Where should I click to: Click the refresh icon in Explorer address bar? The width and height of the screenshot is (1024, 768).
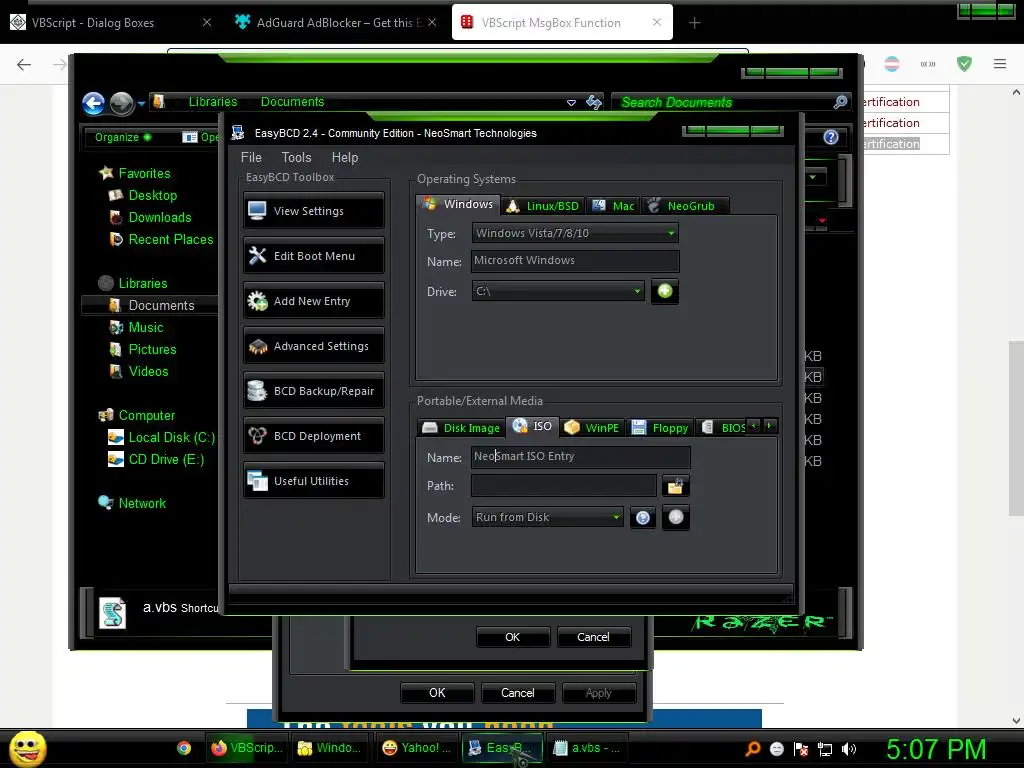click(x=594, y=103)
